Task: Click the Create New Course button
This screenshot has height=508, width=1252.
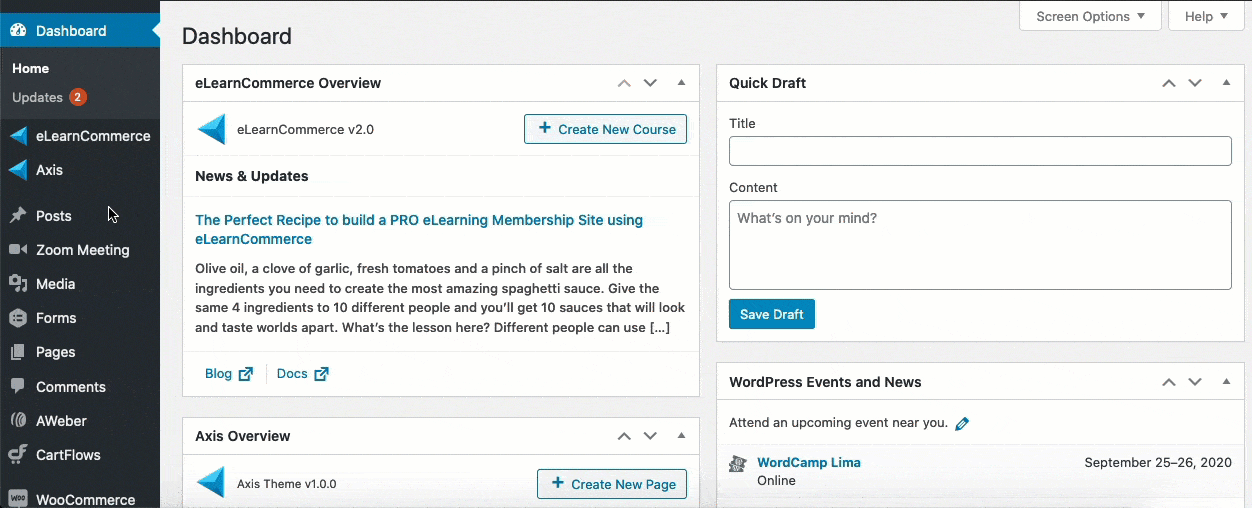Action: 606,129
